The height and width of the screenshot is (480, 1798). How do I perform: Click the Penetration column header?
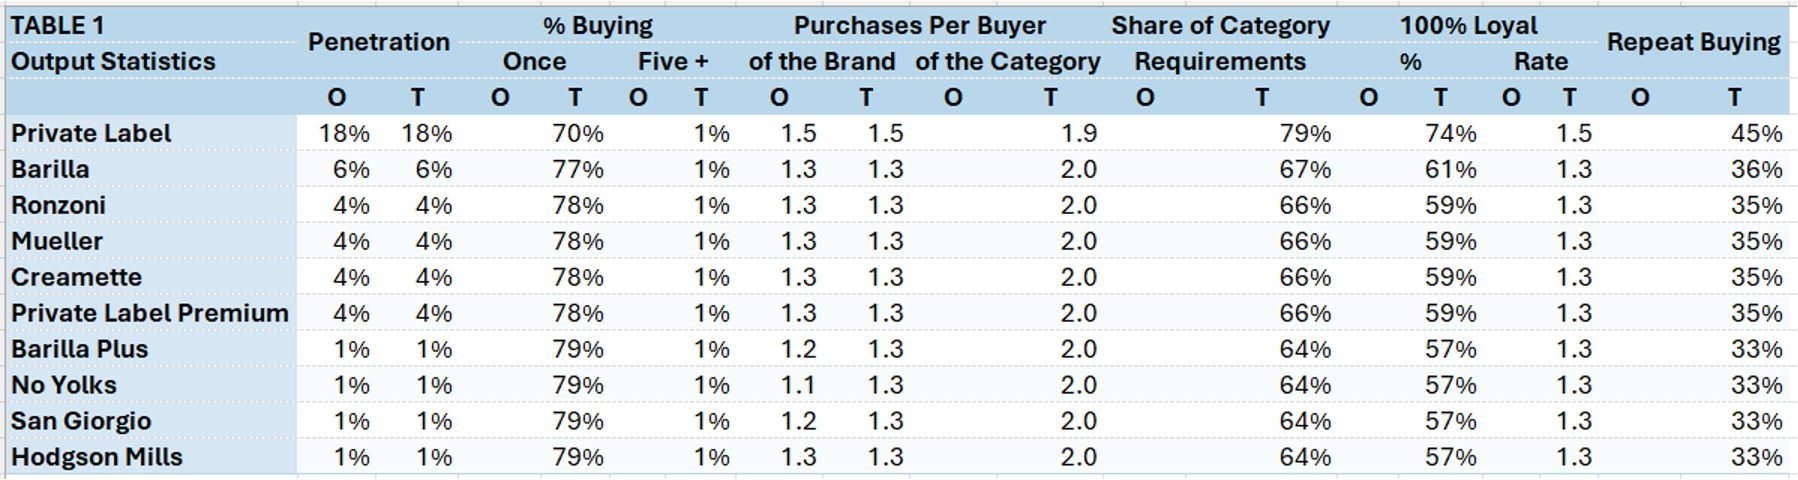point(378,42)
